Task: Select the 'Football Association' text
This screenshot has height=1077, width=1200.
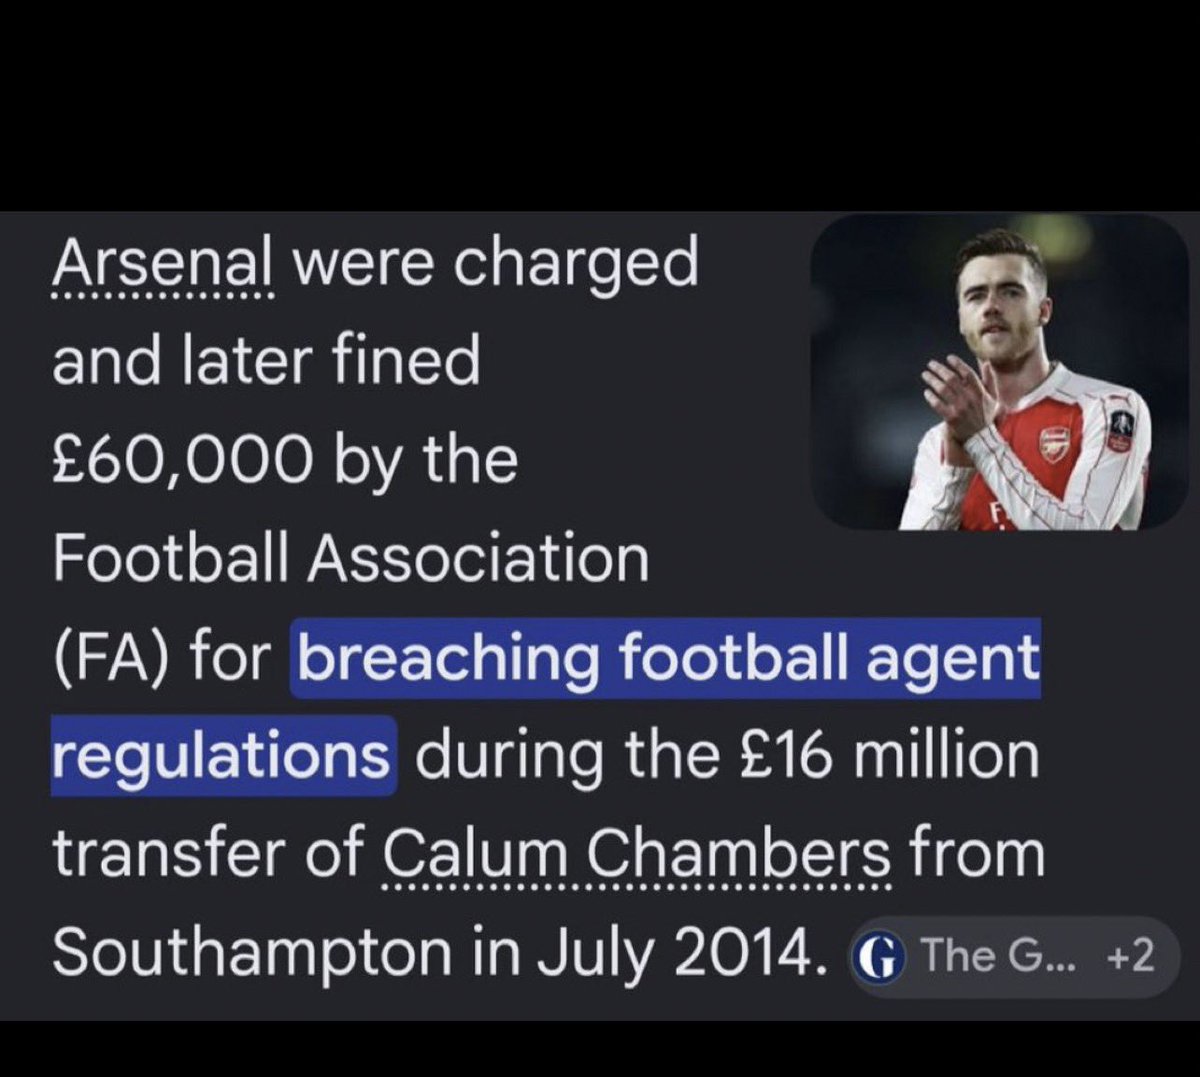Action: click(x=351, y=559)
